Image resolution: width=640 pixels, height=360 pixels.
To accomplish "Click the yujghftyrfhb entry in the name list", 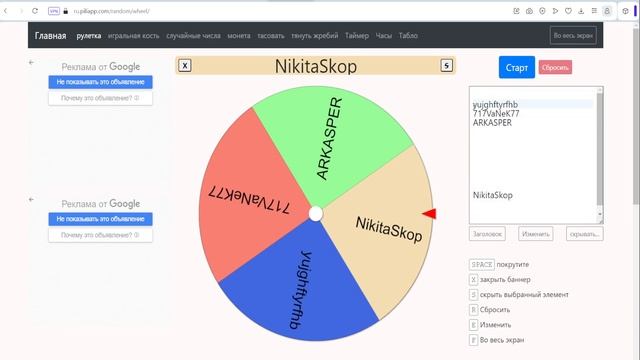I will click(x=495, y=104).
